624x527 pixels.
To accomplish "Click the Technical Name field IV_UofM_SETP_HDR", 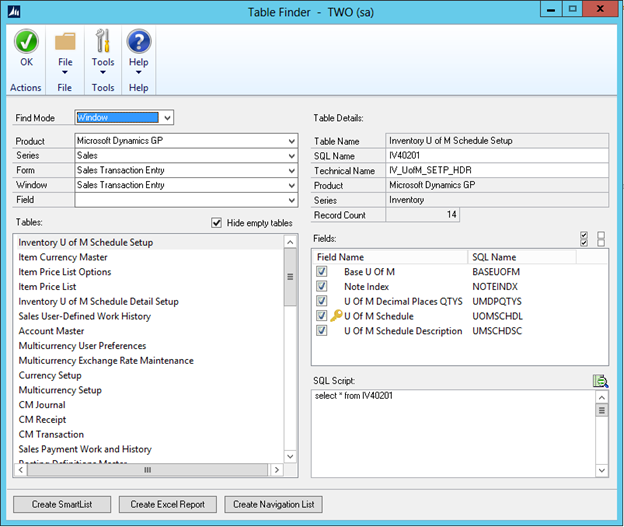I will (497, 170).
